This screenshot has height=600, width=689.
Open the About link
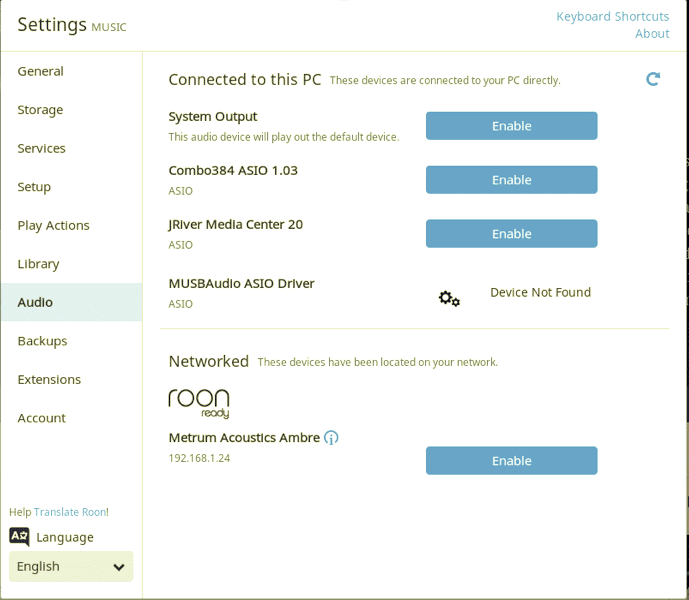[652, 34]
